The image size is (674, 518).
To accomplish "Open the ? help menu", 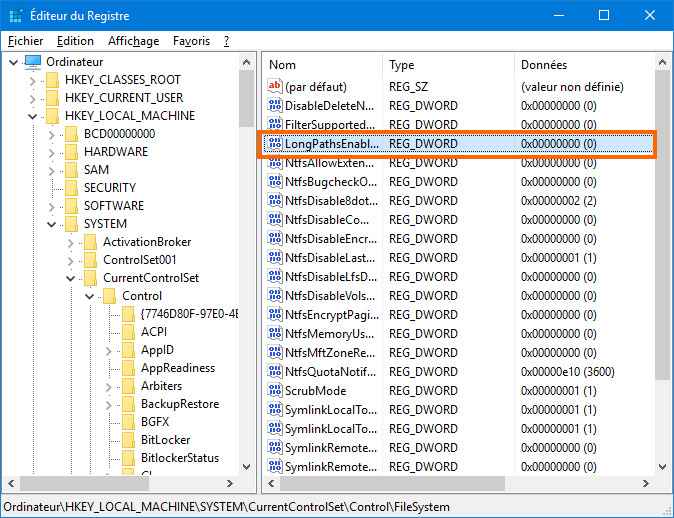I will (227, 41).
